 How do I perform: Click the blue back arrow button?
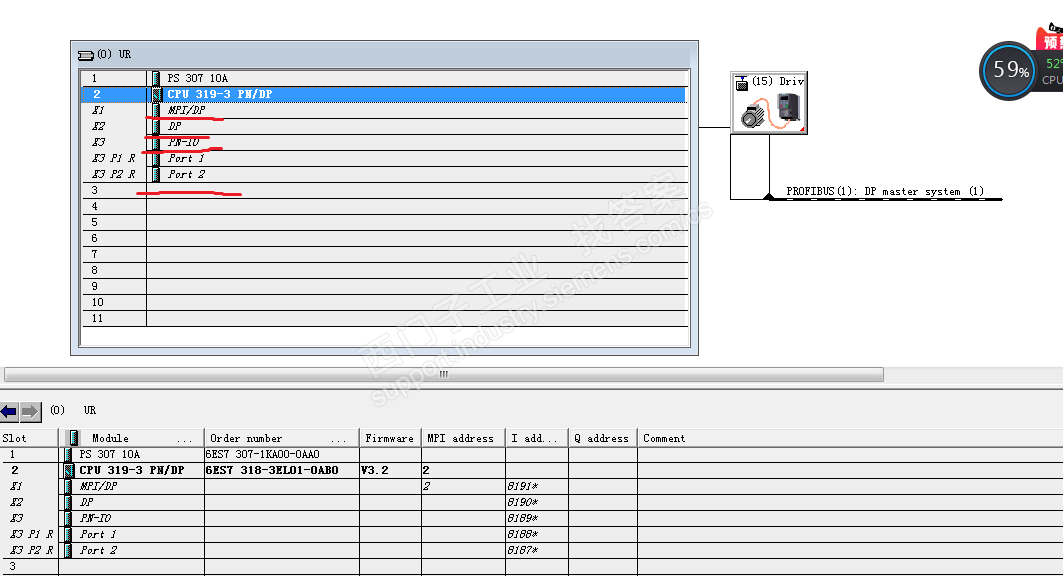click(x=9, y=411)
